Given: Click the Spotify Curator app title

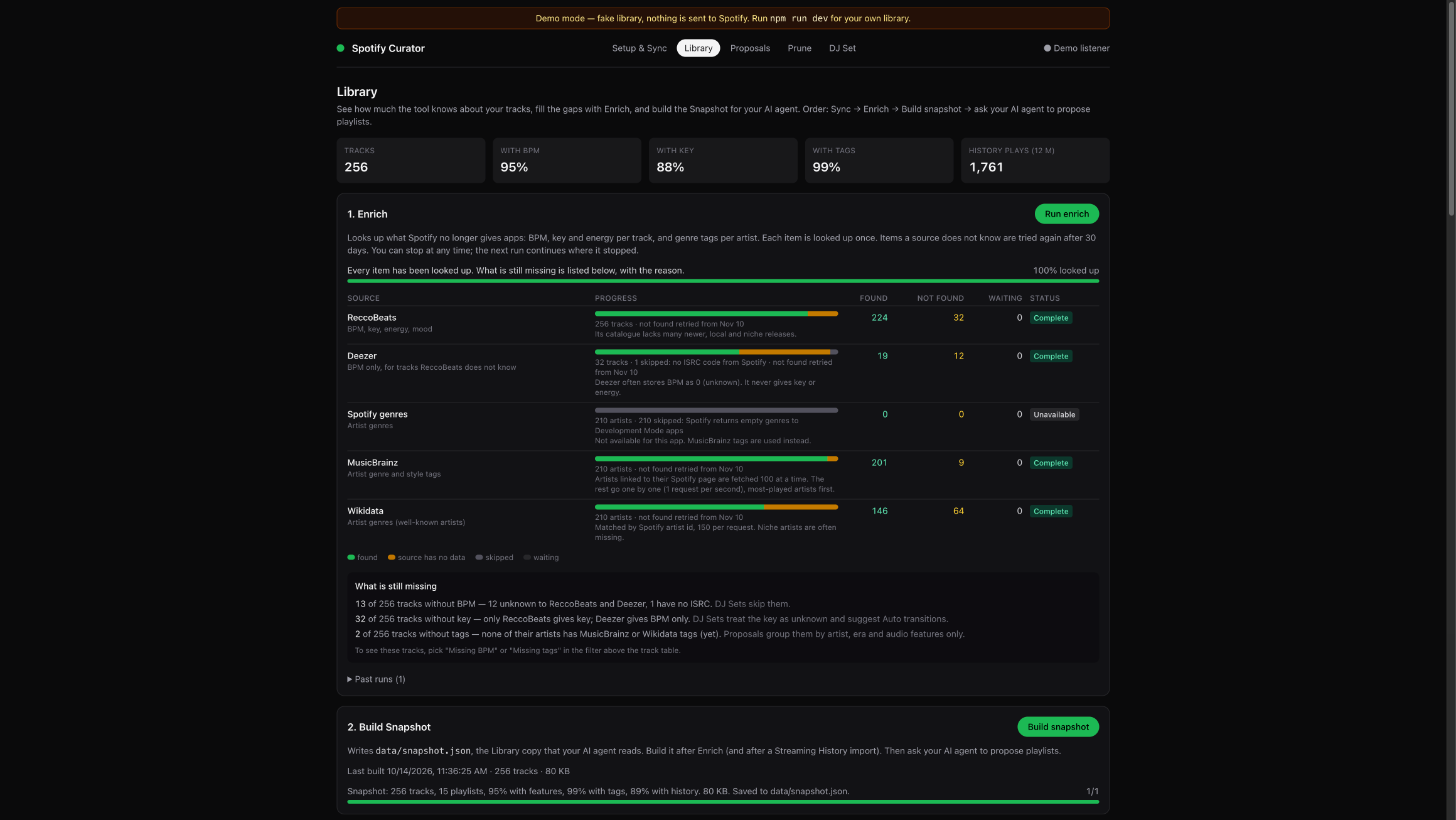Looking at the screenshot, I should coord(388,48).
